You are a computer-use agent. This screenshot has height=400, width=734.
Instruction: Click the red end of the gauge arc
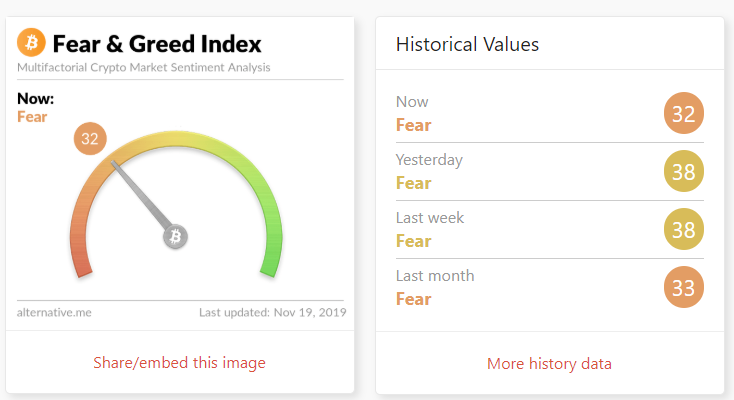(82, 262)
